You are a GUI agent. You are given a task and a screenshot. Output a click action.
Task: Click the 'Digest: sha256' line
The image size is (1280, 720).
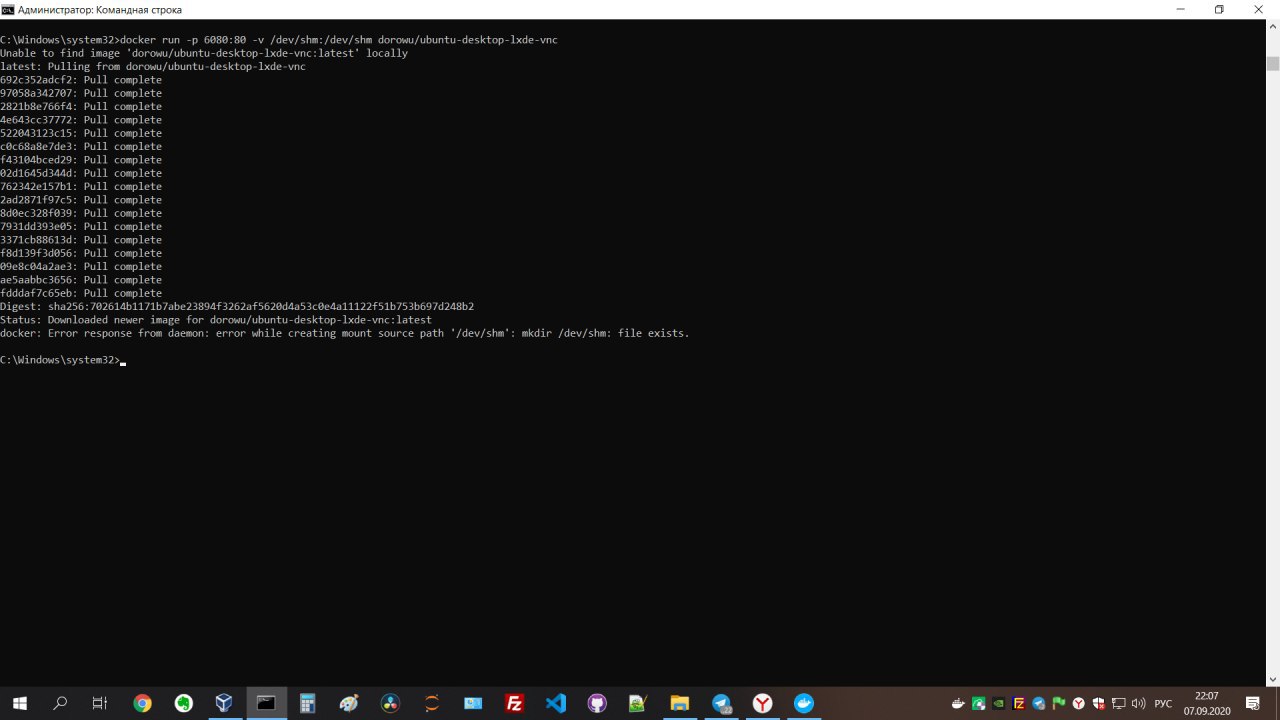click(237, 306)
